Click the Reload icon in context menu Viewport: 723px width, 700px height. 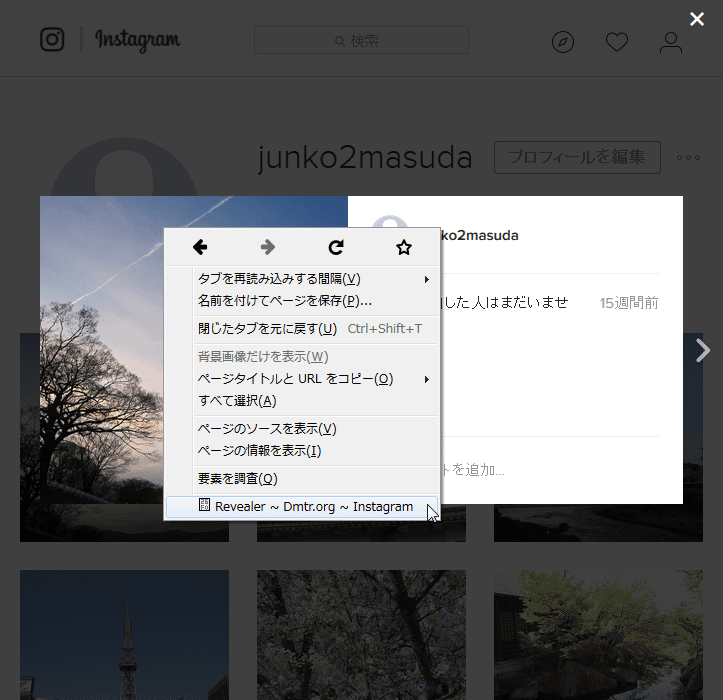pyautogui.click(x=336, y=247)
